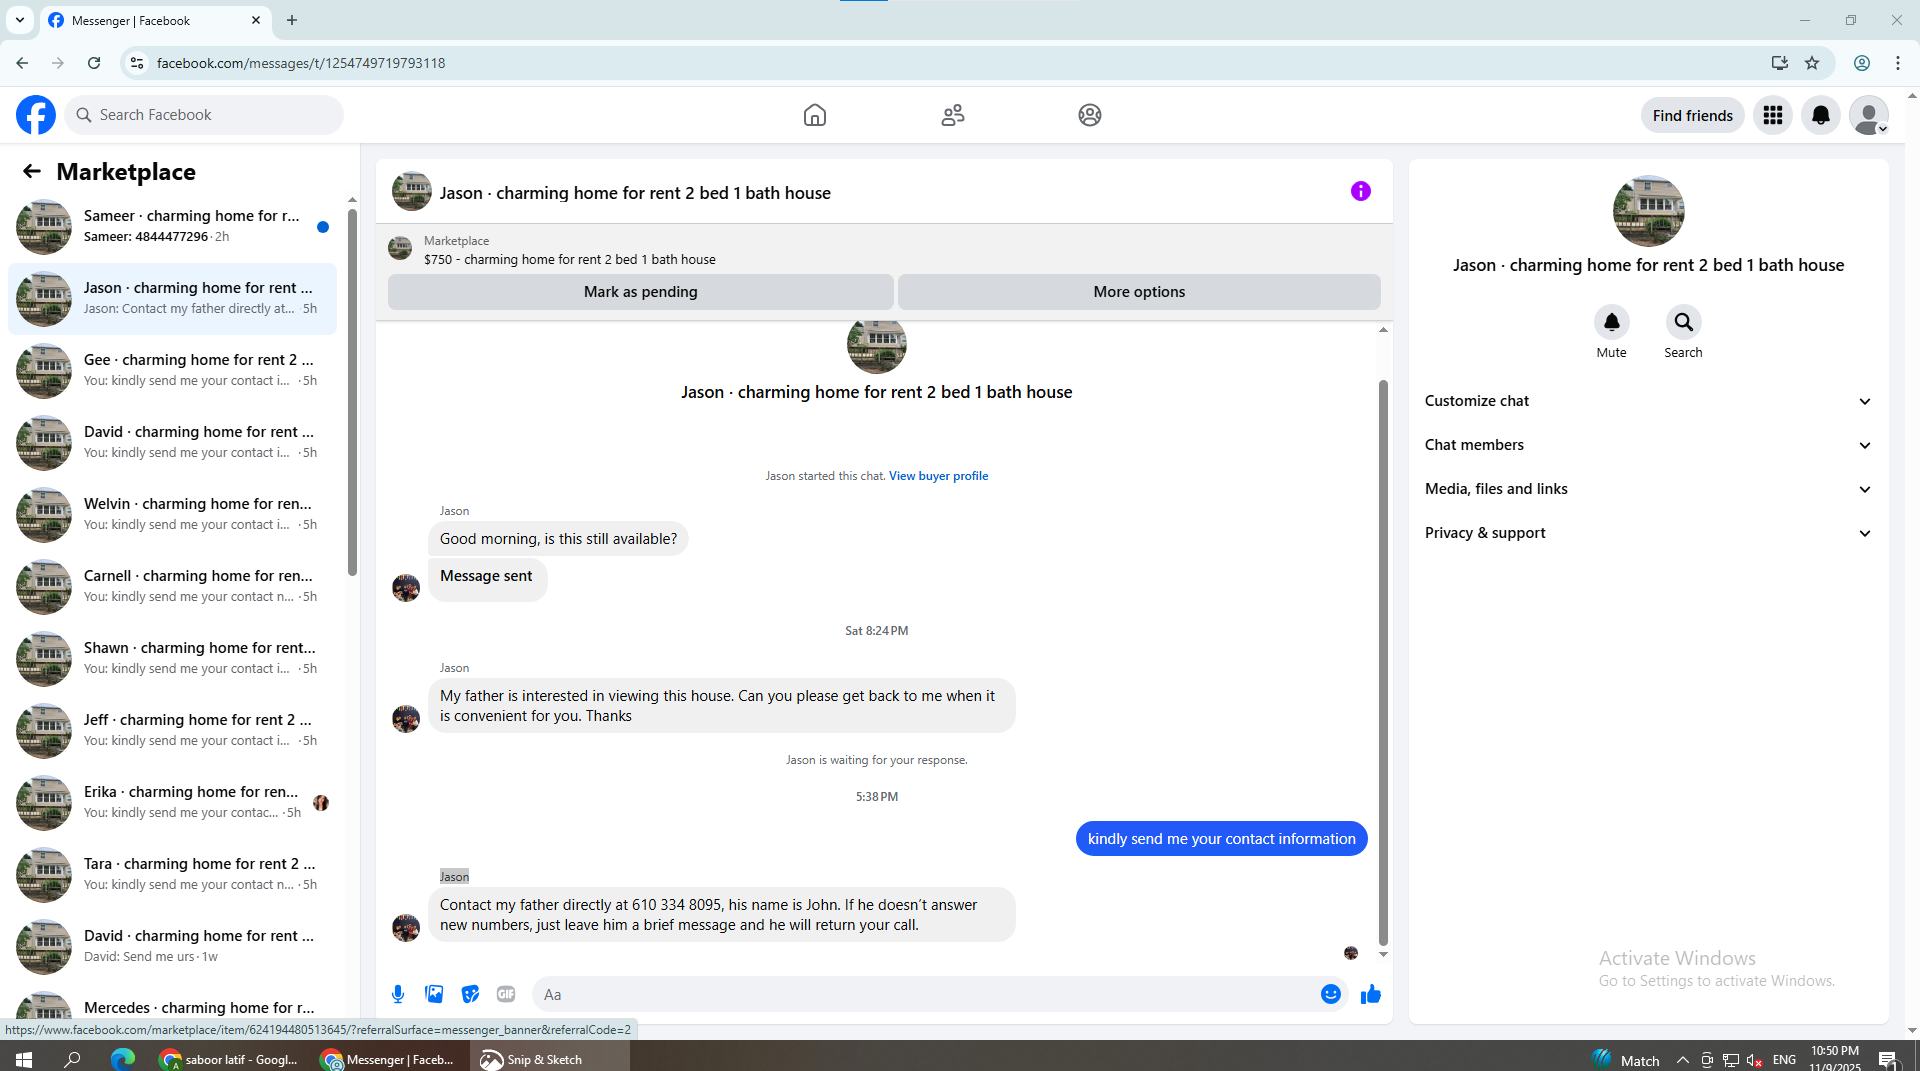Click the large listing photo in info panel

(1648, 211)
